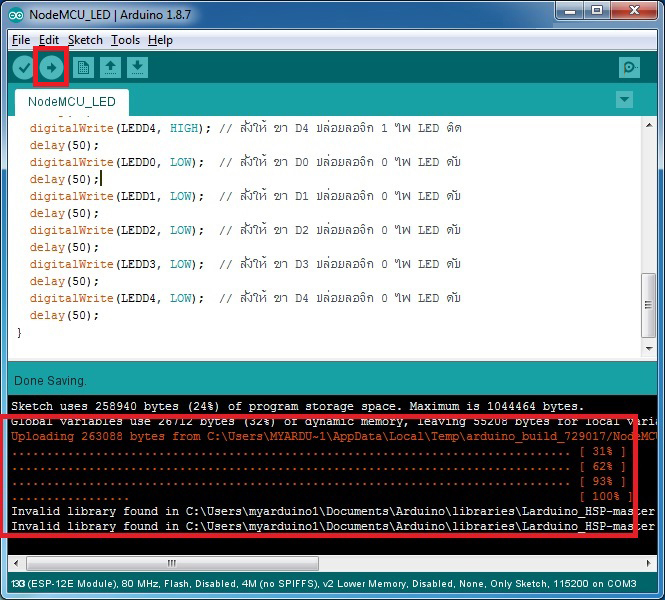This screenshot has width=665, height=600.
Task: Expand the tab options dropdown arrow
Action: coord(625,100)
